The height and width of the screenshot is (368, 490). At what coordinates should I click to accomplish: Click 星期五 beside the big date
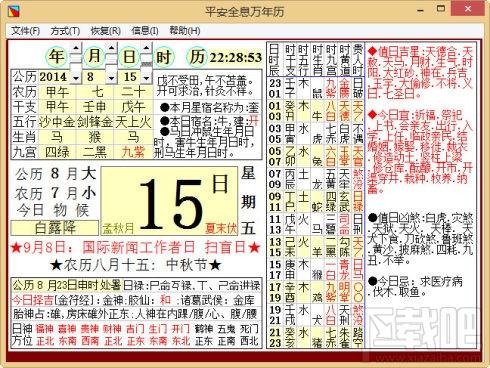(x=248, y=201)
